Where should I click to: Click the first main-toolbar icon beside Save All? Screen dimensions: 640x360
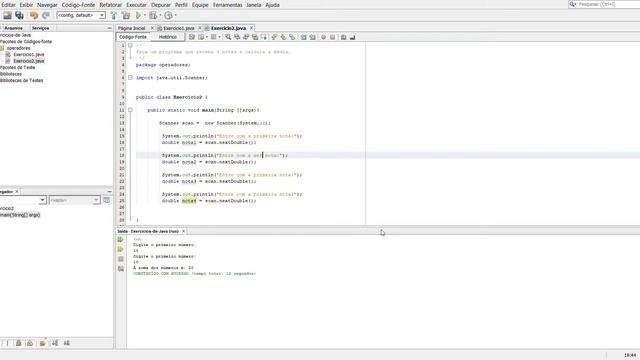[x=7, y=16]
